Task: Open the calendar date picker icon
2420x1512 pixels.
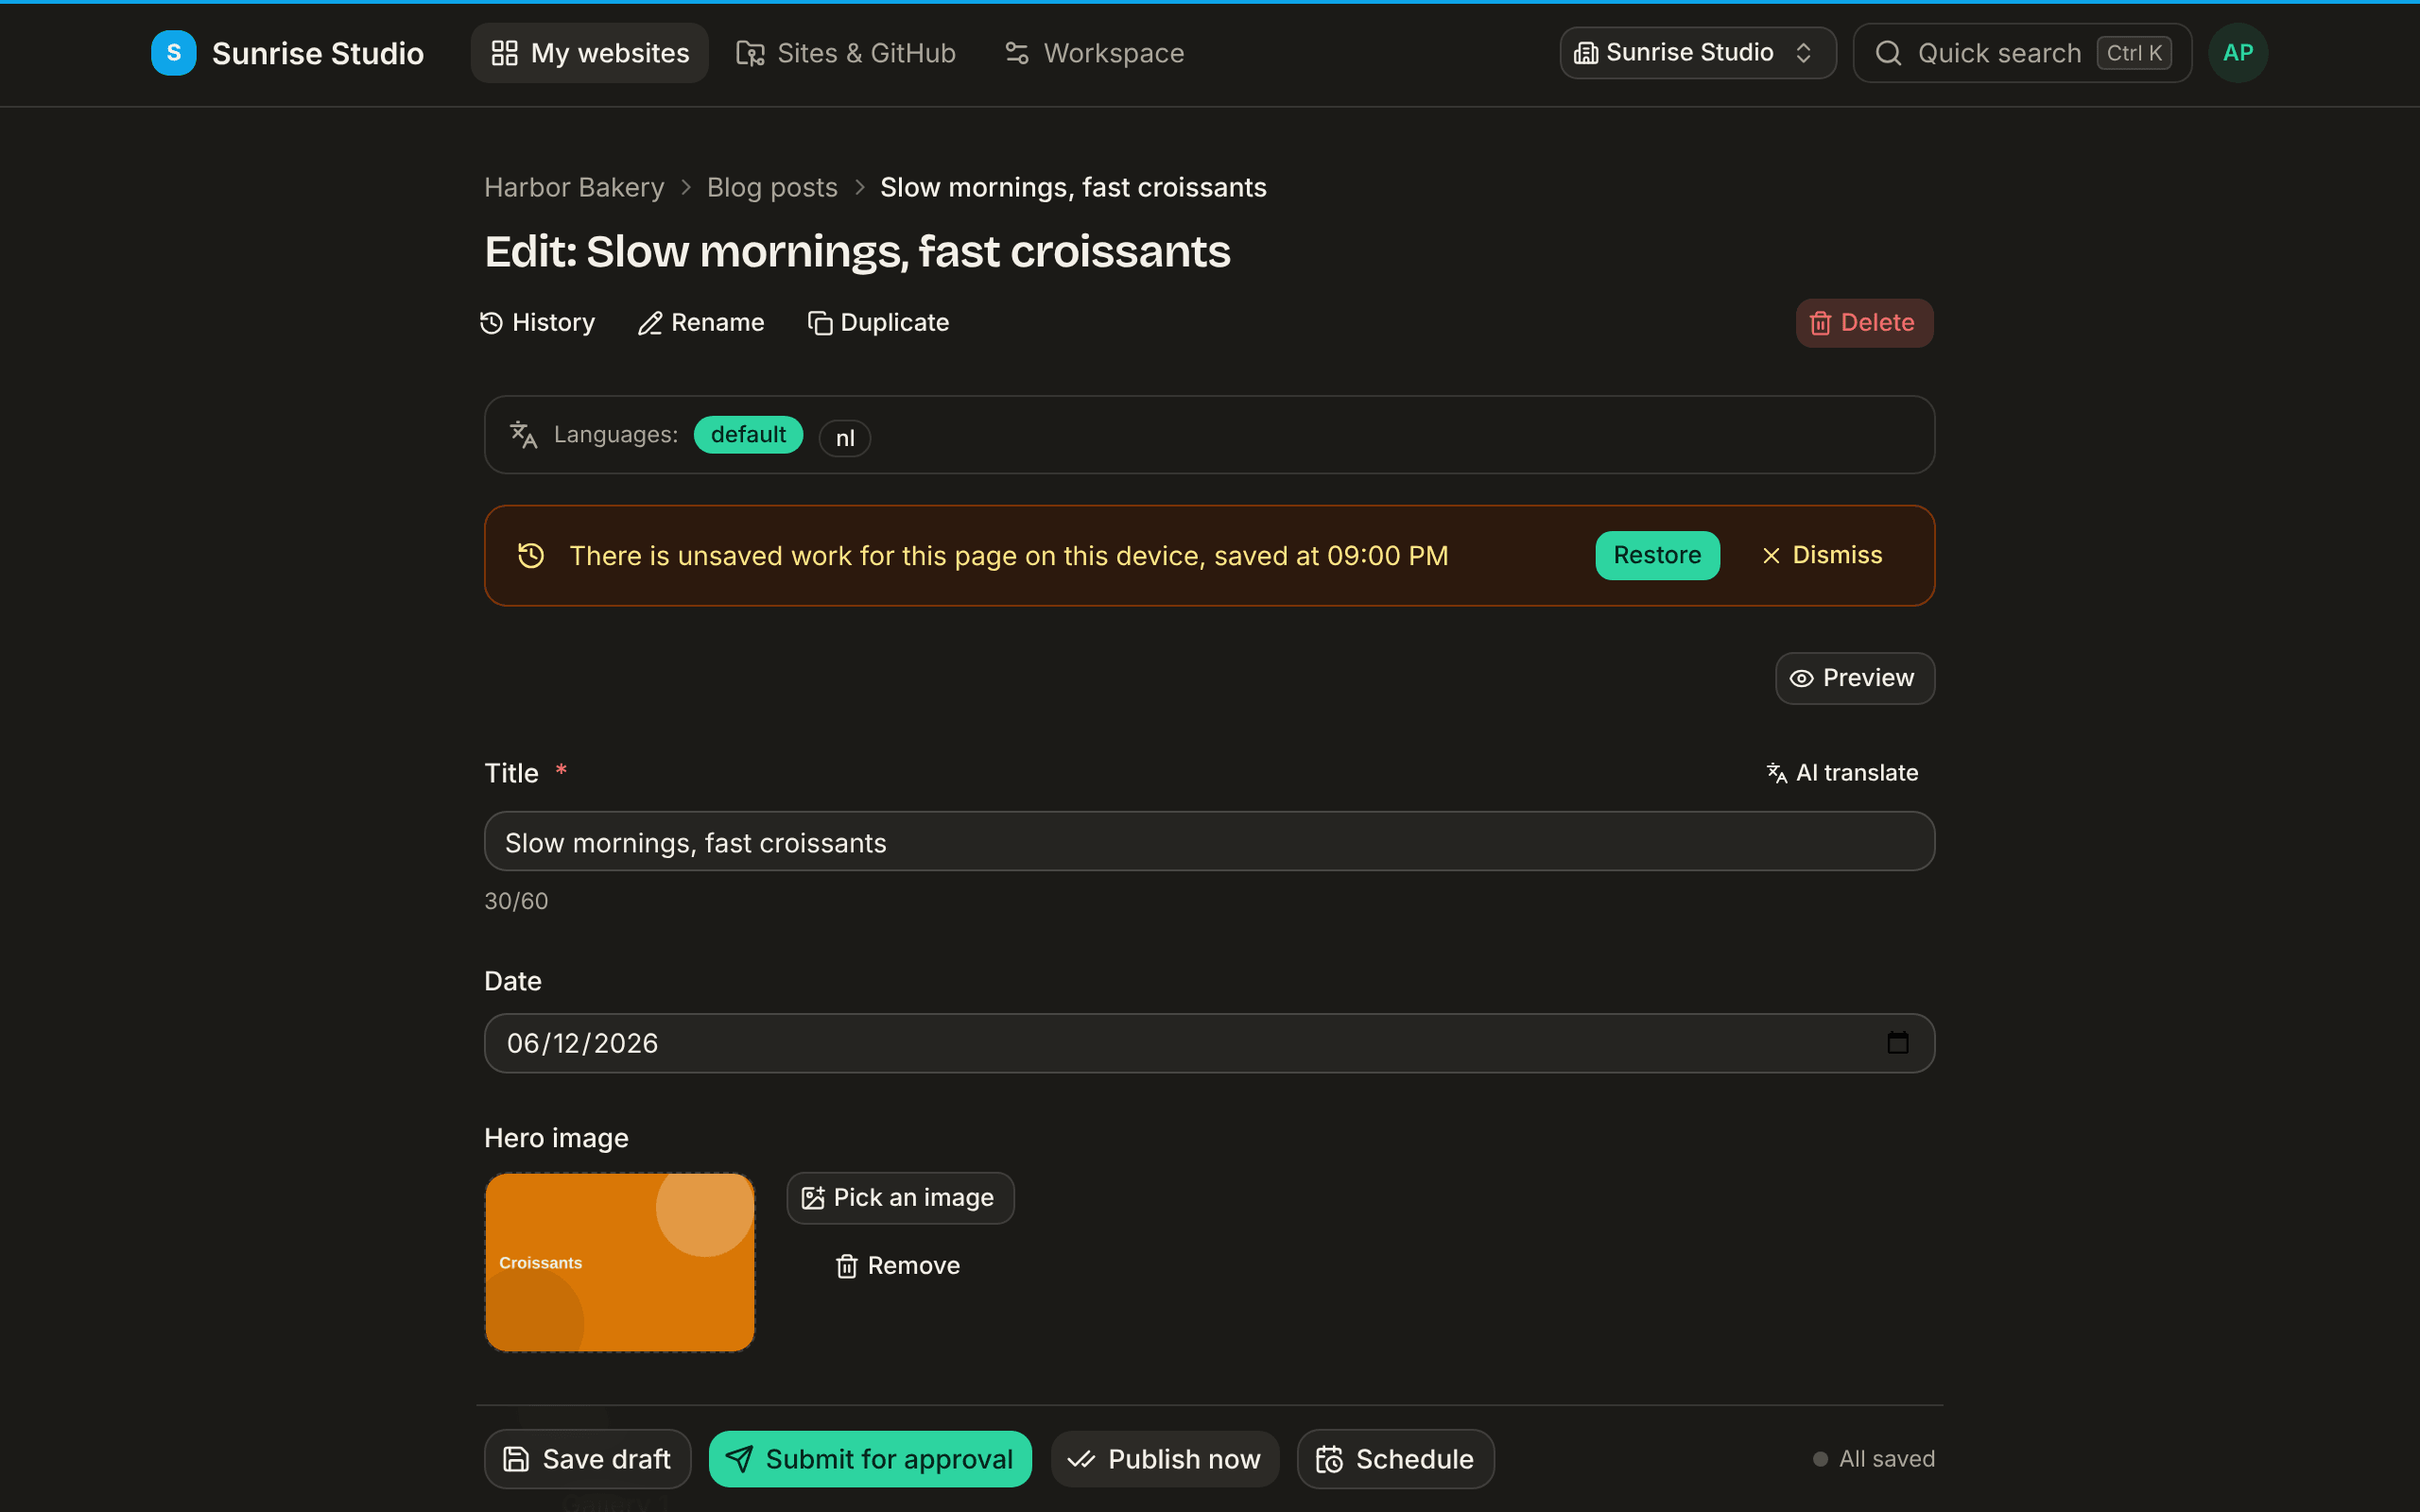Action: [1897, 1043]
